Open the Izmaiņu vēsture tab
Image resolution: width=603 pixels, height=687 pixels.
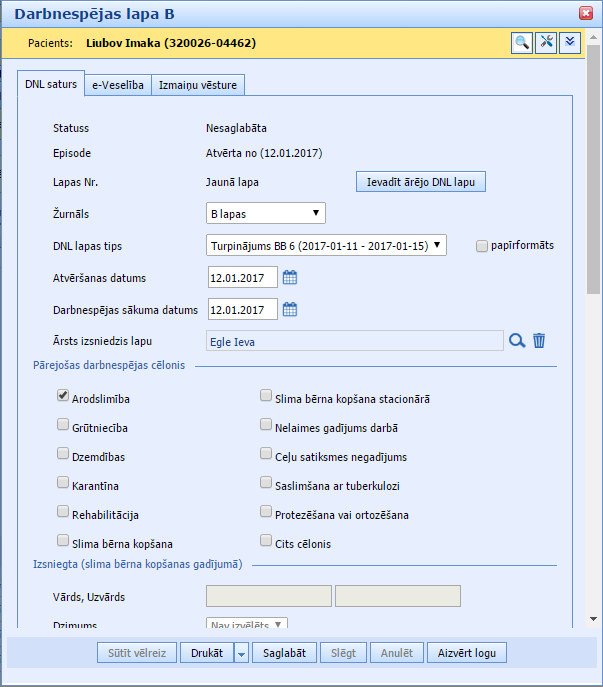click(x=198, y=85)
